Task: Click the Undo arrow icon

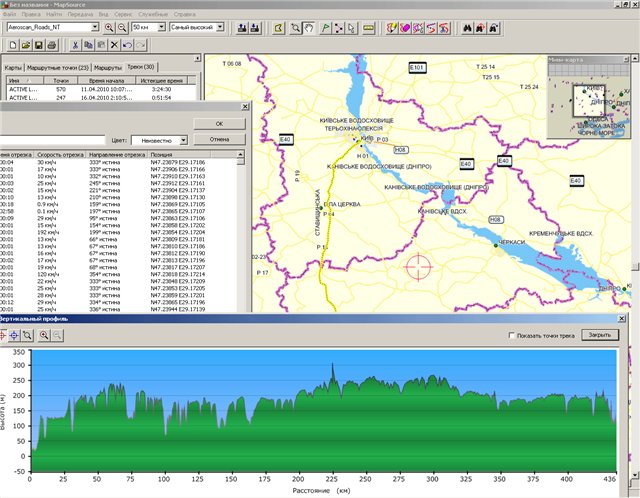Action: point(127,45)
